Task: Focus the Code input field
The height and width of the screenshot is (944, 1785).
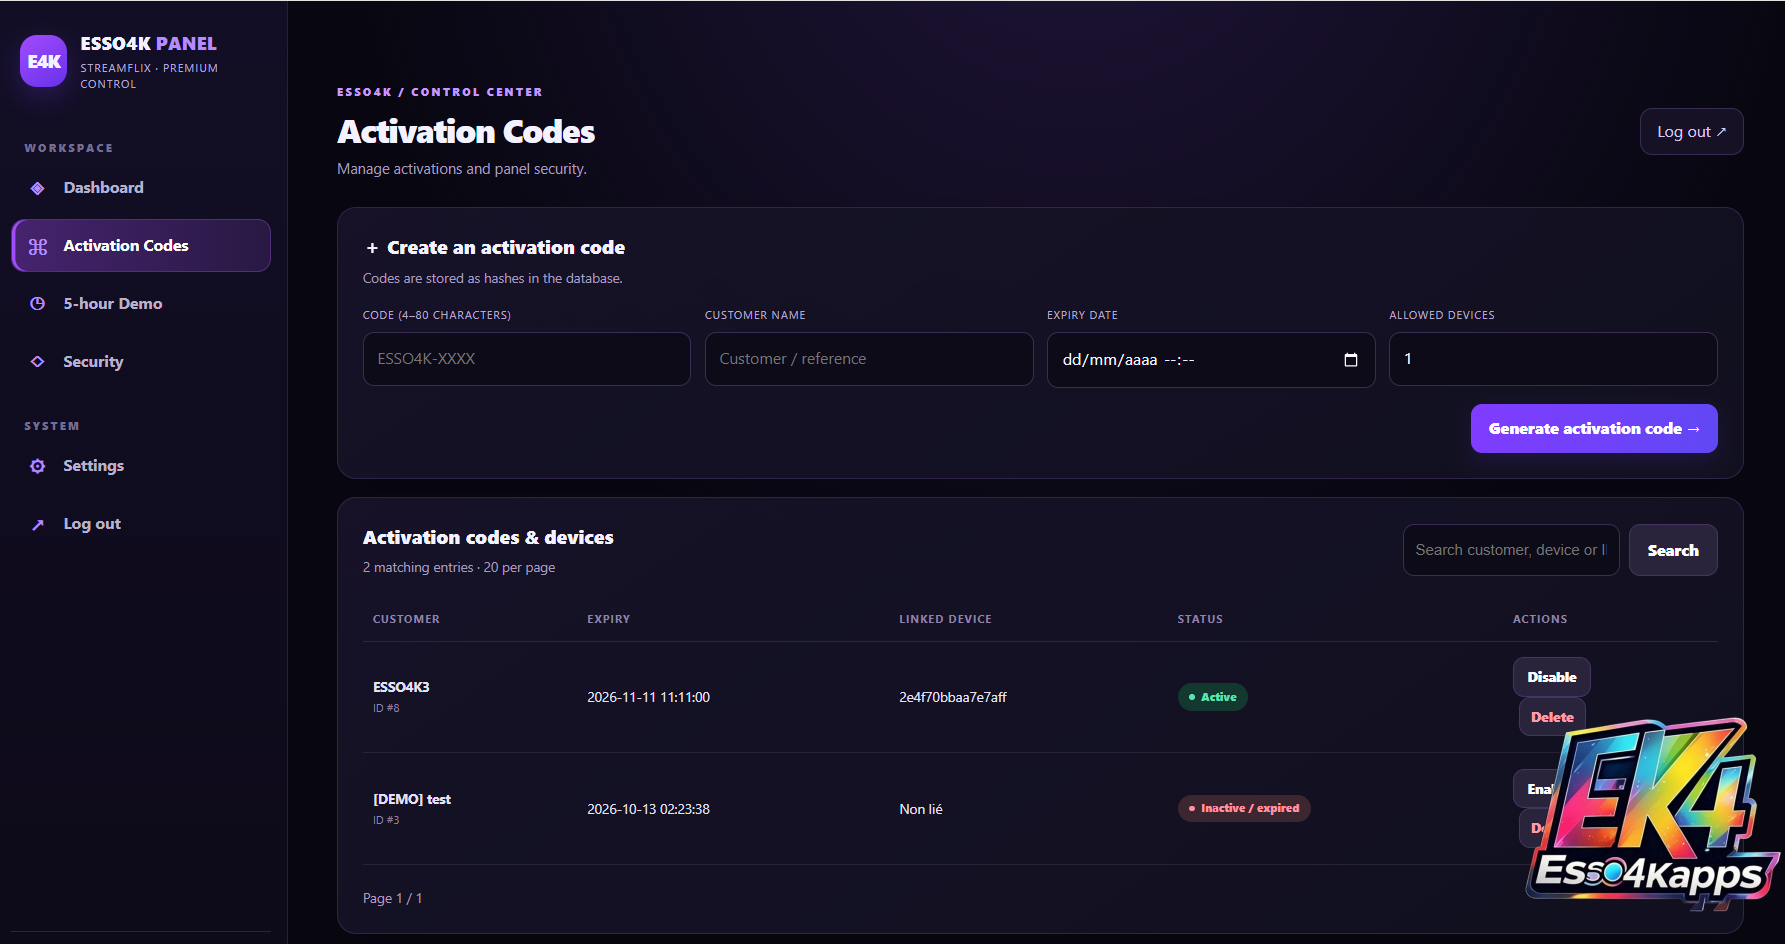Action: [526, 359]
